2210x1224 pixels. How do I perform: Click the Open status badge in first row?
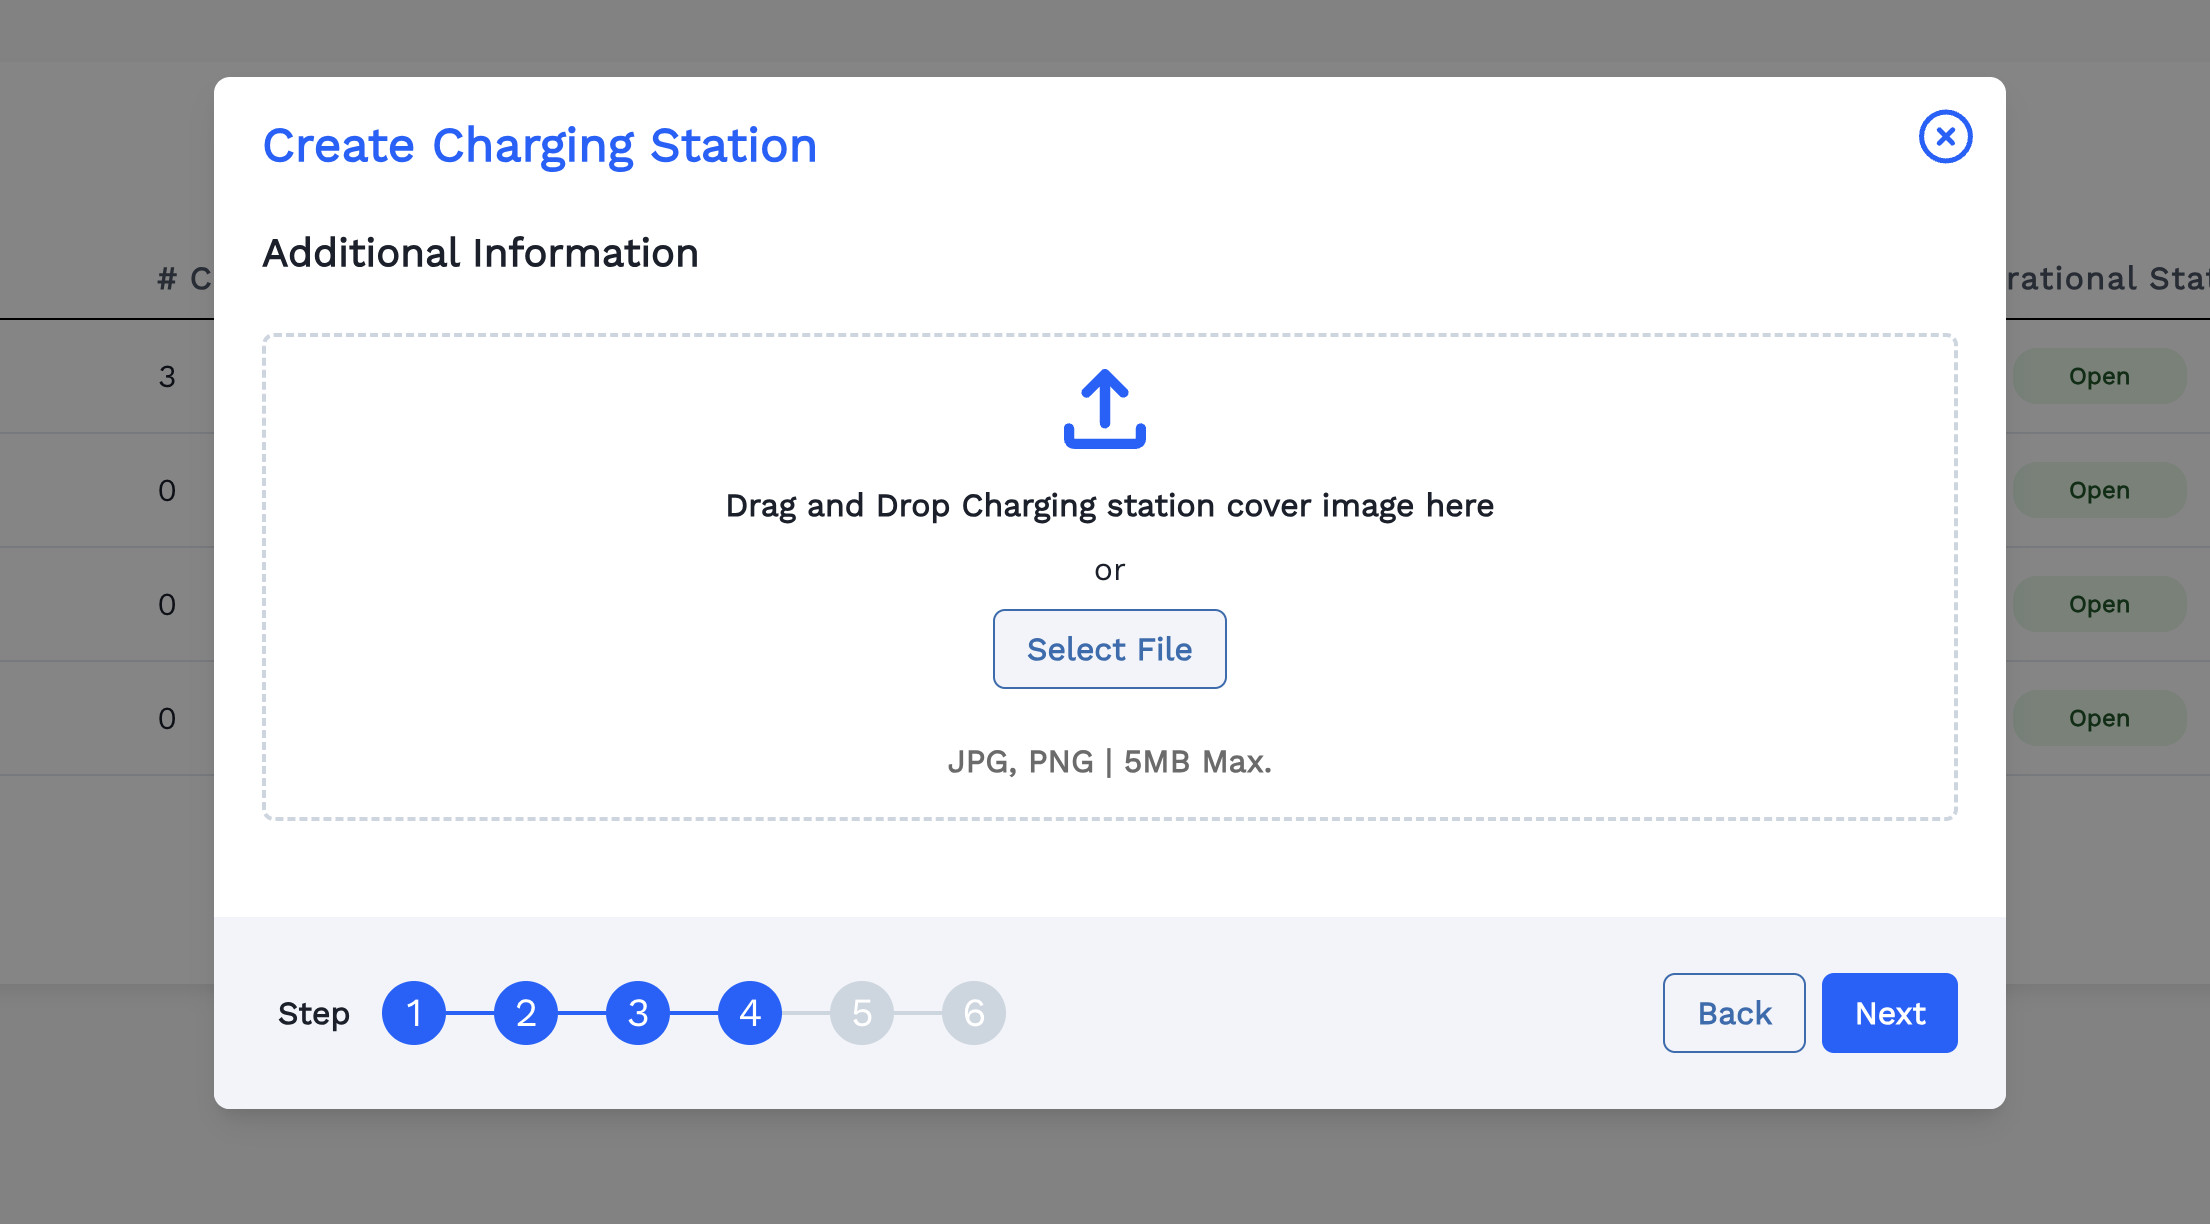(x=2099, y=377)
